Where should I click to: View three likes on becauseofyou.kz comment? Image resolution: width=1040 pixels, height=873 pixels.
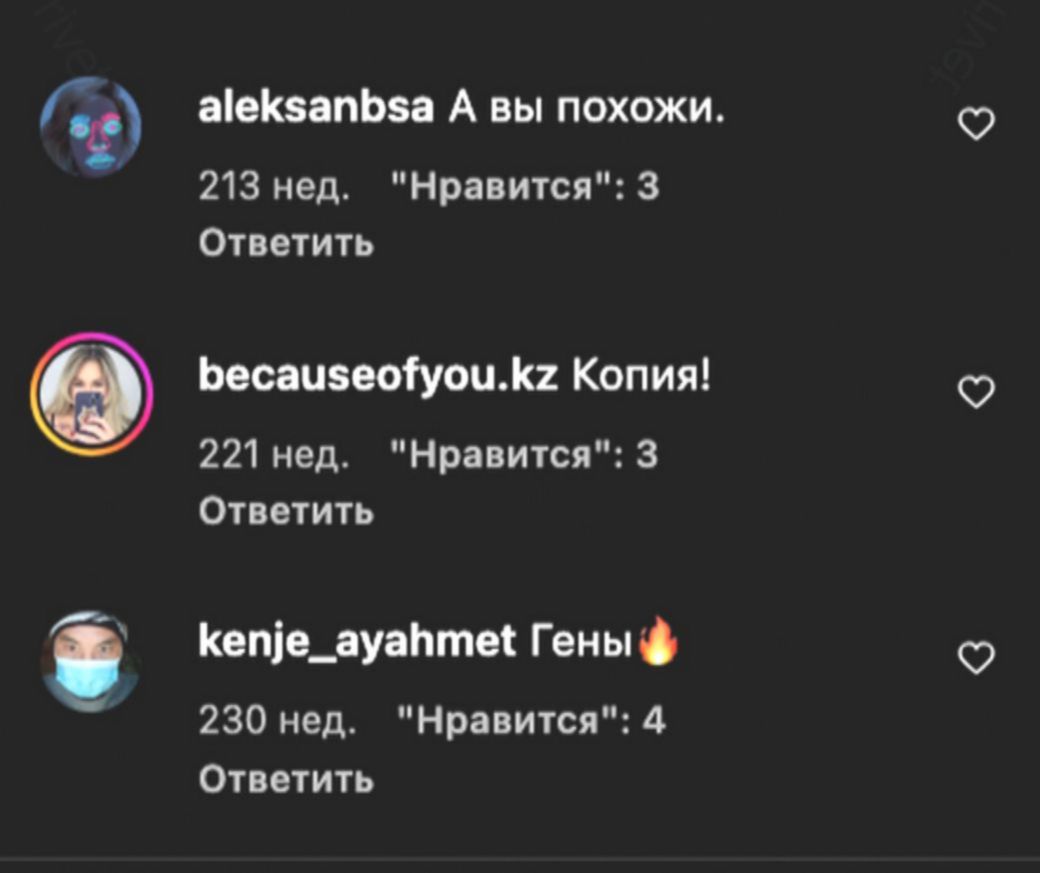pos(525,455)
